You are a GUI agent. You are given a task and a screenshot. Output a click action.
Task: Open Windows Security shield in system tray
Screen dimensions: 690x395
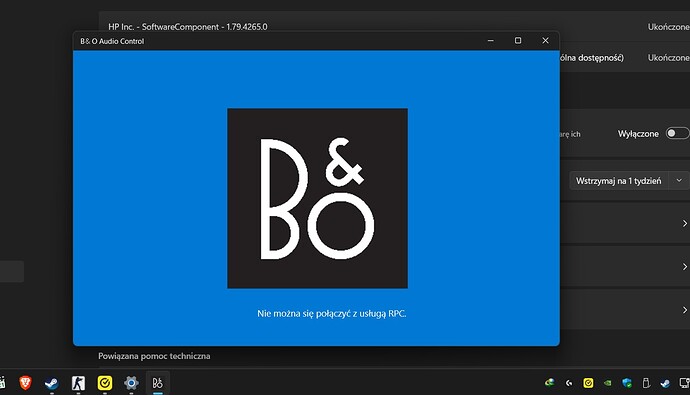pos(627,383)
